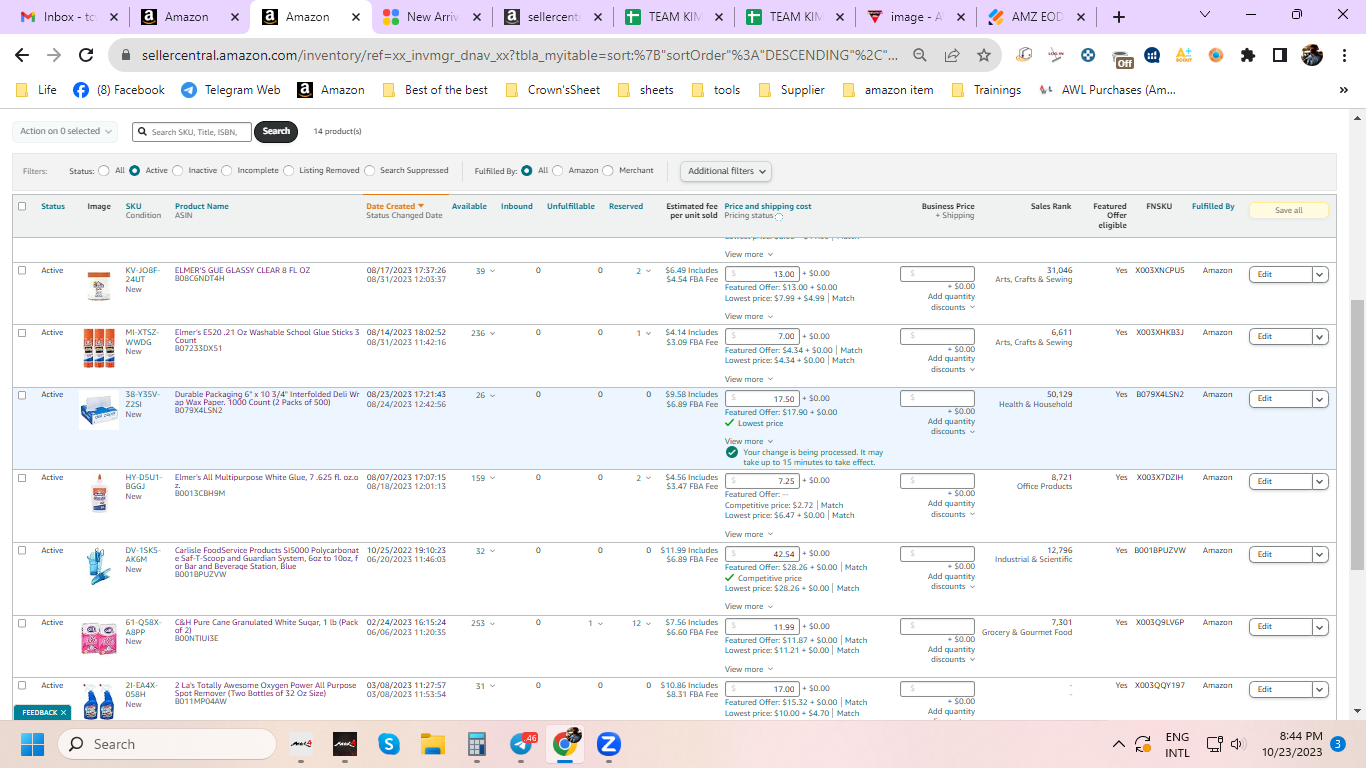
Task: Set Status filter to Search Suppressed
Action: [370, 171]
